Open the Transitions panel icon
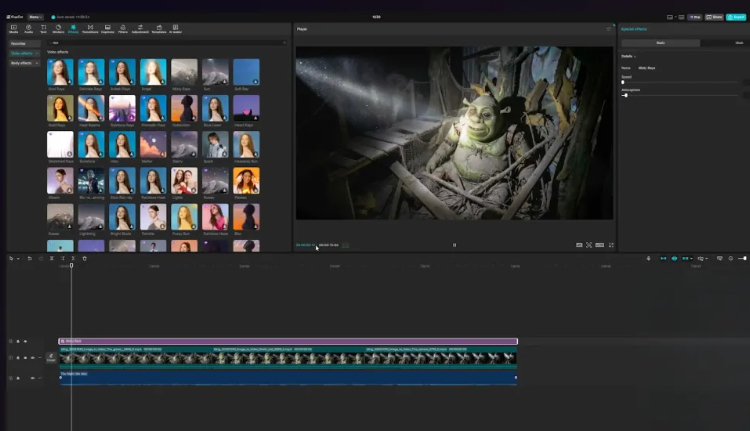The height and width of the screenshot is (431, 750). (x=88, y=28)
